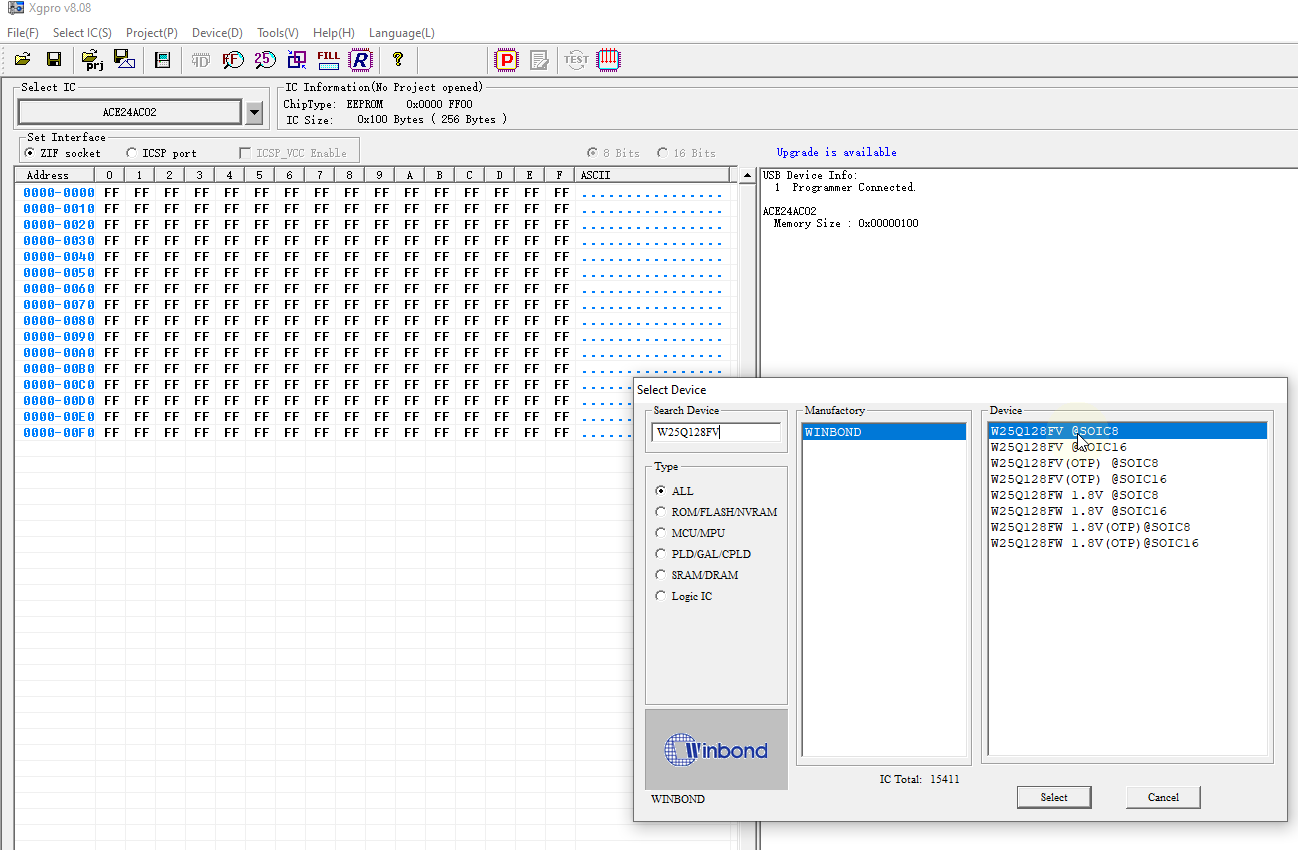Viewport: 1298px width, 850px height.
Task: Select the ALL type radio button
Action: tap(660, 491)
